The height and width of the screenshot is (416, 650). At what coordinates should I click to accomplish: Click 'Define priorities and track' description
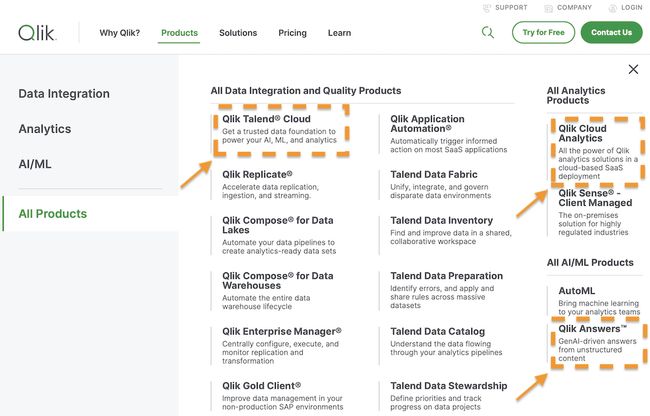[x=435, y=402]
